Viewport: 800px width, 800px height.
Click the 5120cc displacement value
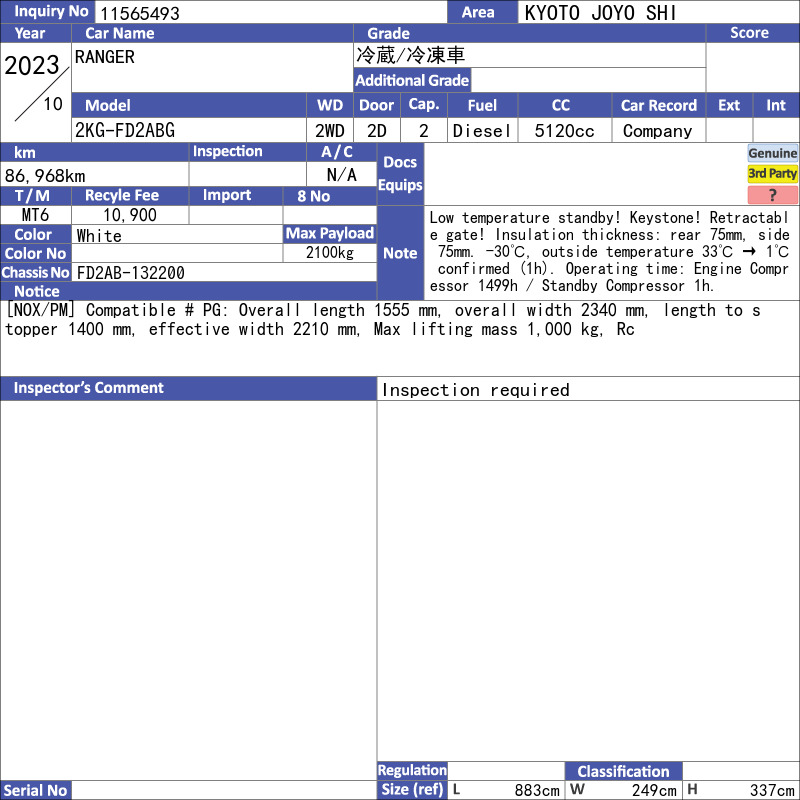click(564, 131)
